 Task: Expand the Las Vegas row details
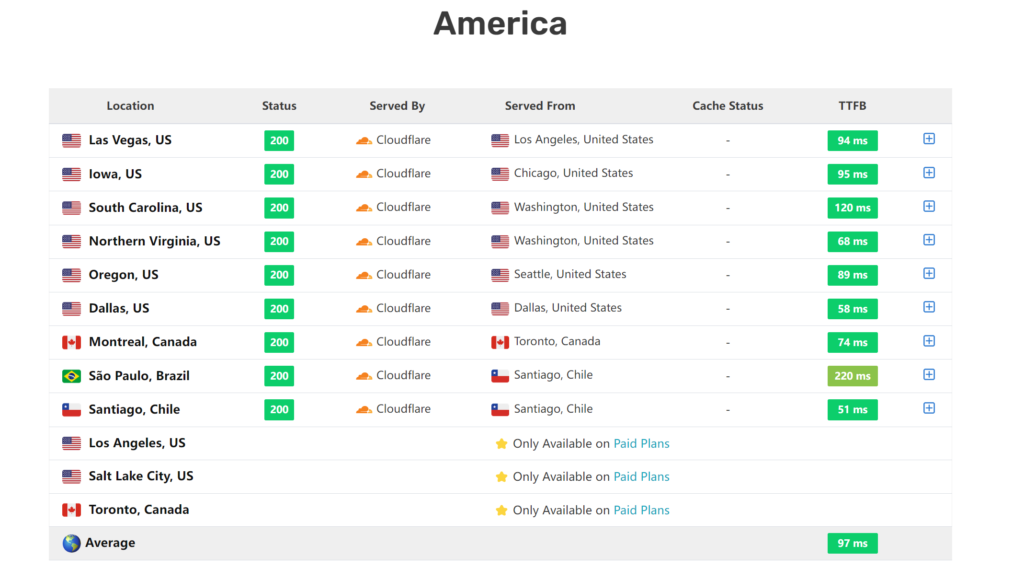pos(929,139)
